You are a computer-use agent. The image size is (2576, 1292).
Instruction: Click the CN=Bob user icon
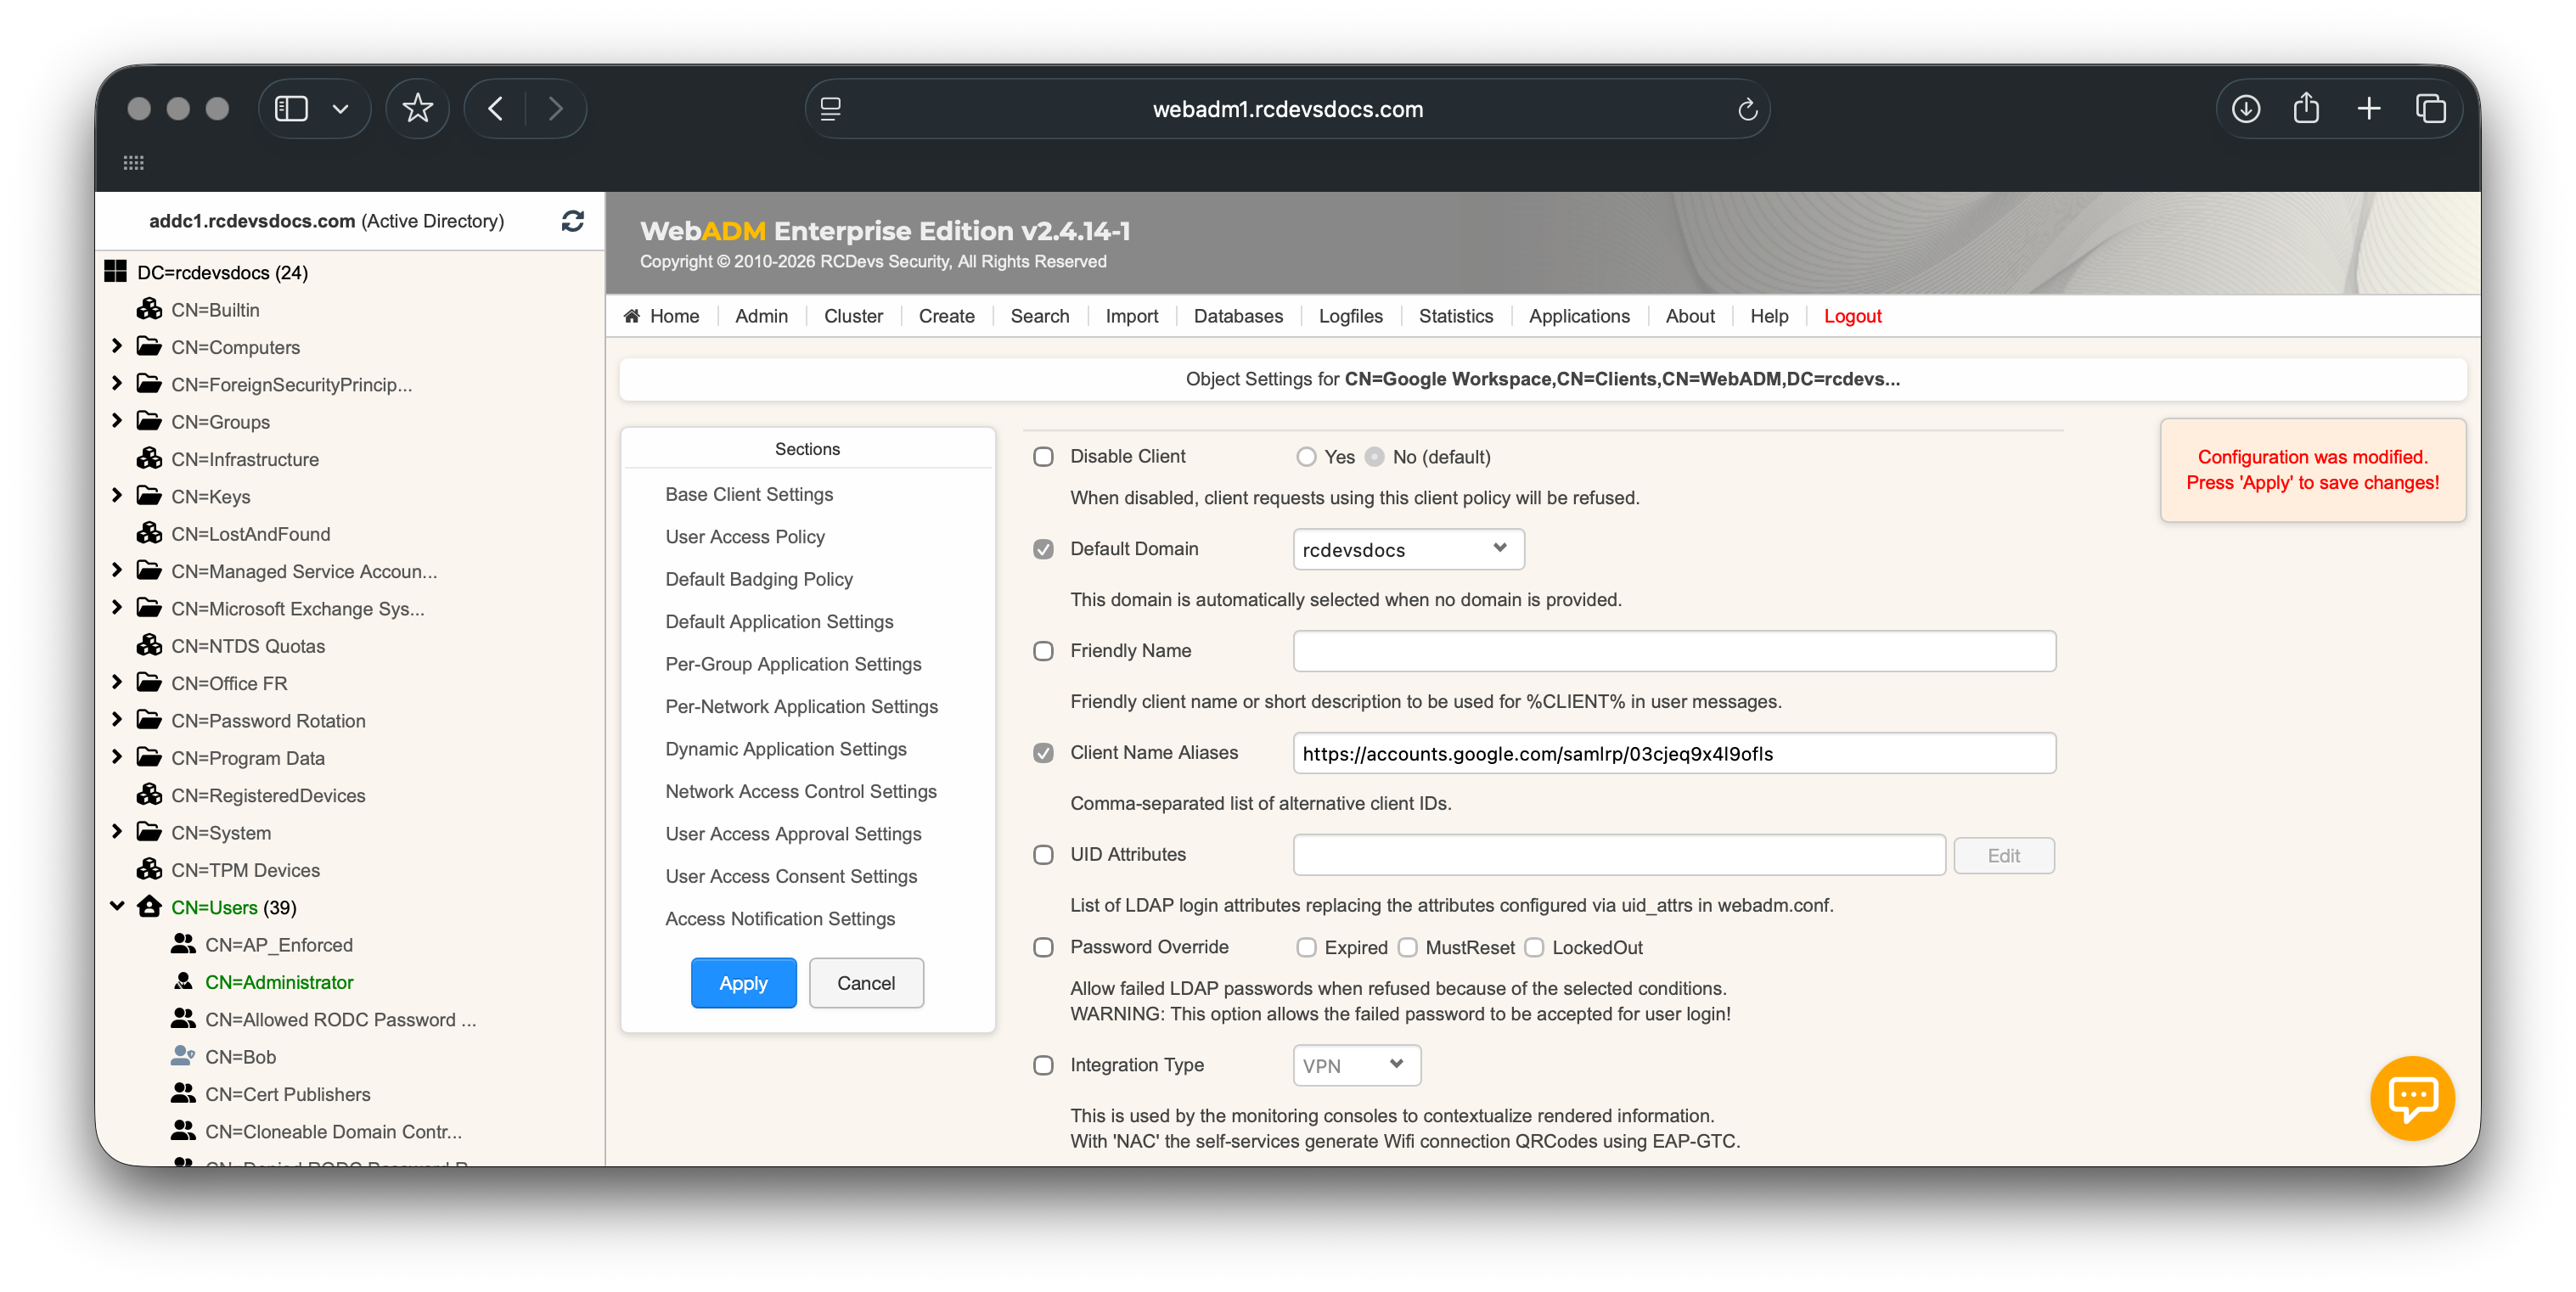coord(183,1056)
